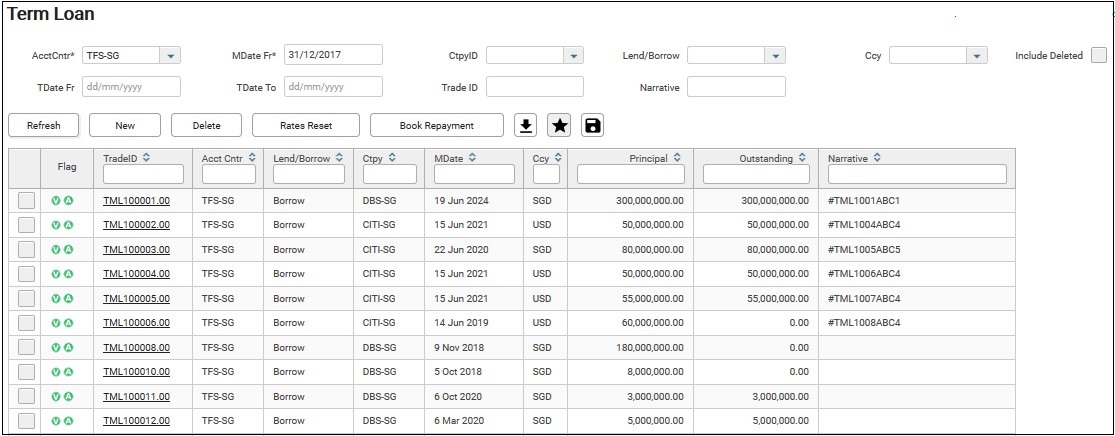Click the download icon button

[x=526, y=125]
